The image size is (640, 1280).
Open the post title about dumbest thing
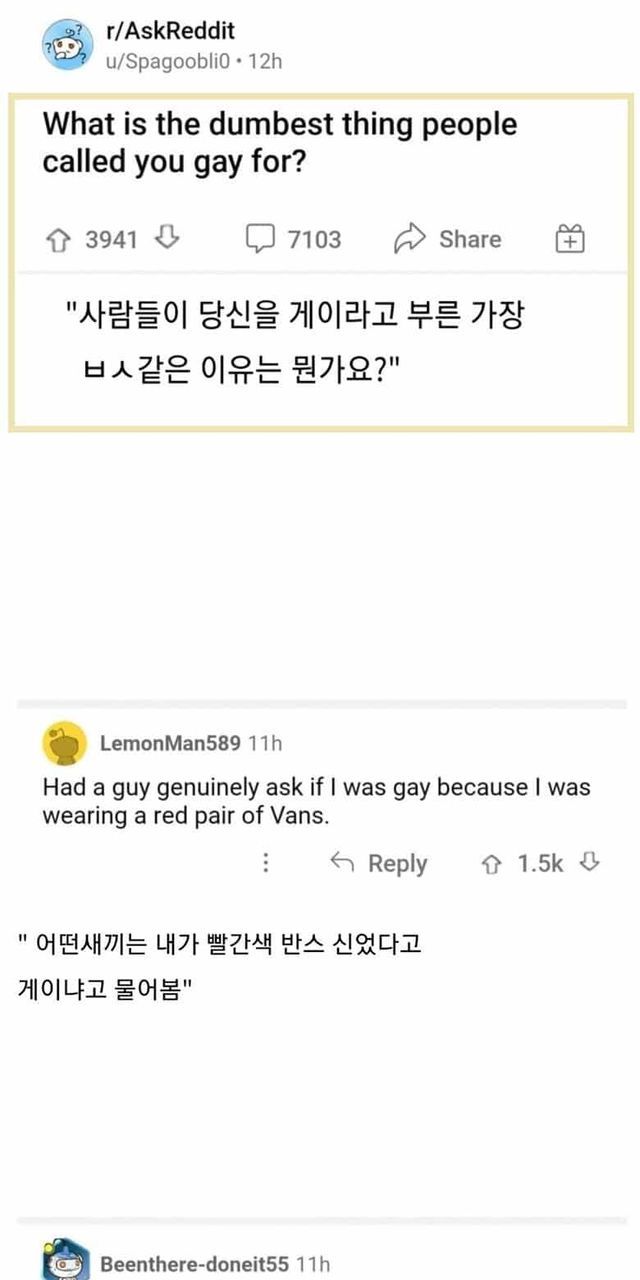(x=280, y=143)
